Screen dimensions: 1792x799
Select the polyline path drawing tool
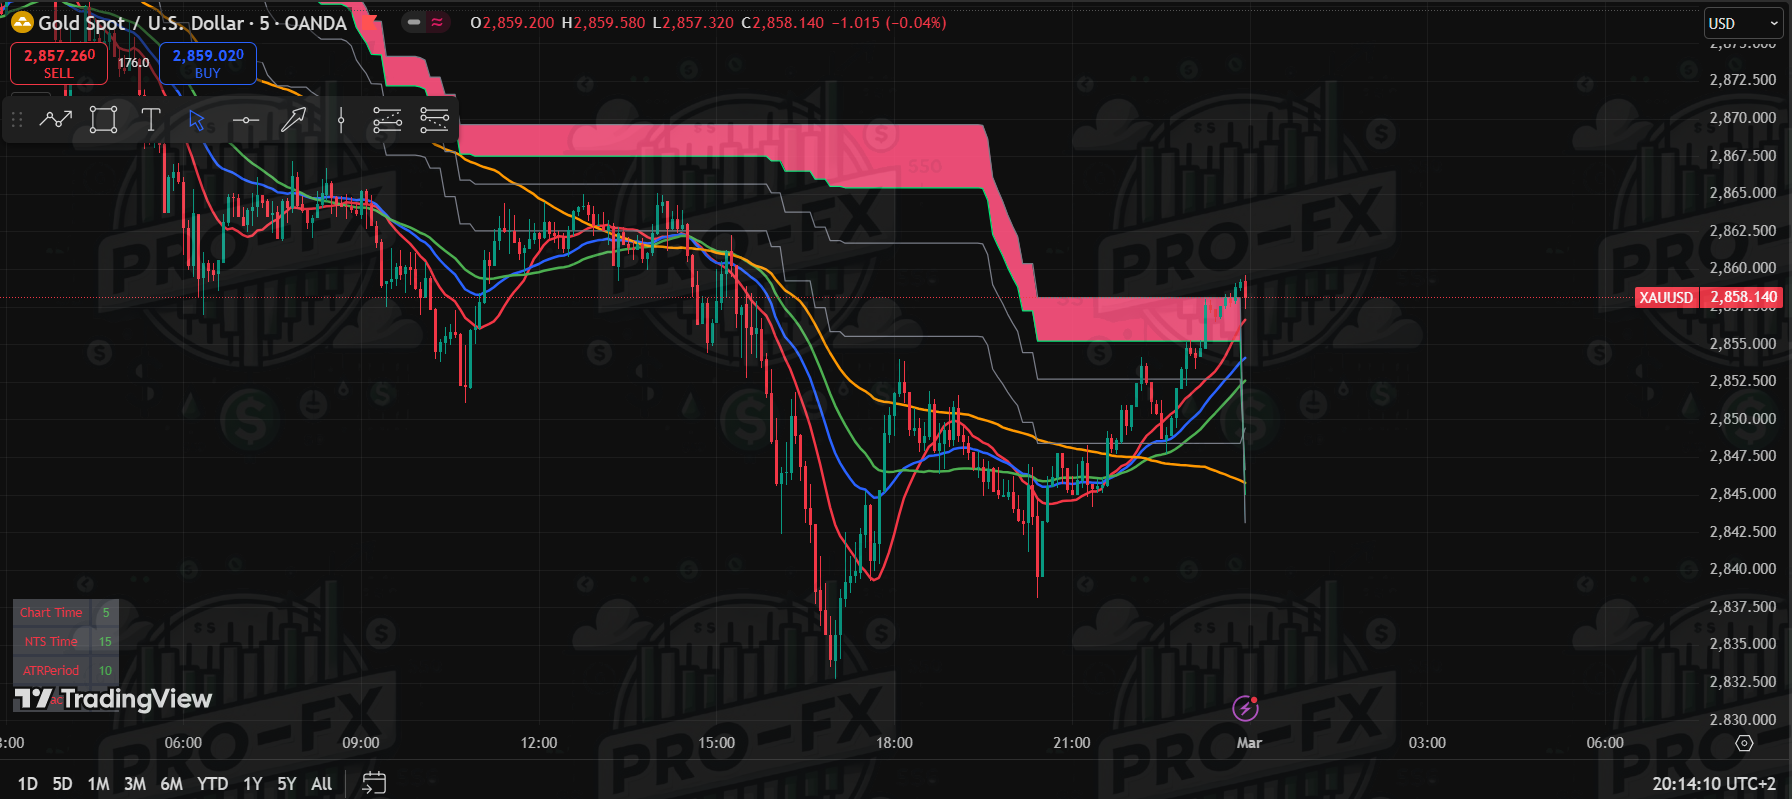coord(56,120)
